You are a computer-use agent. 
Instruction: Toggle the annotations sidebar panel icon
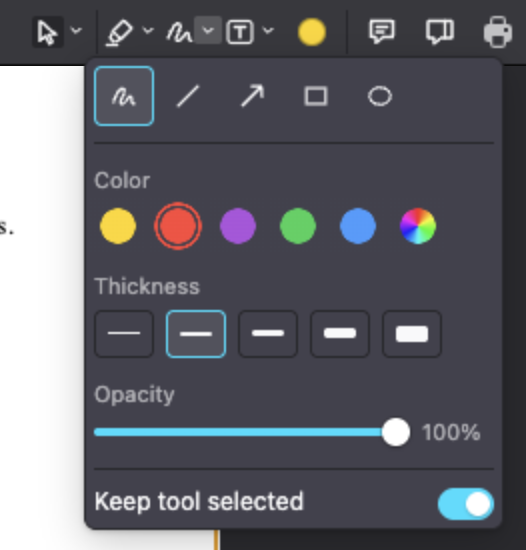[440, 32]
